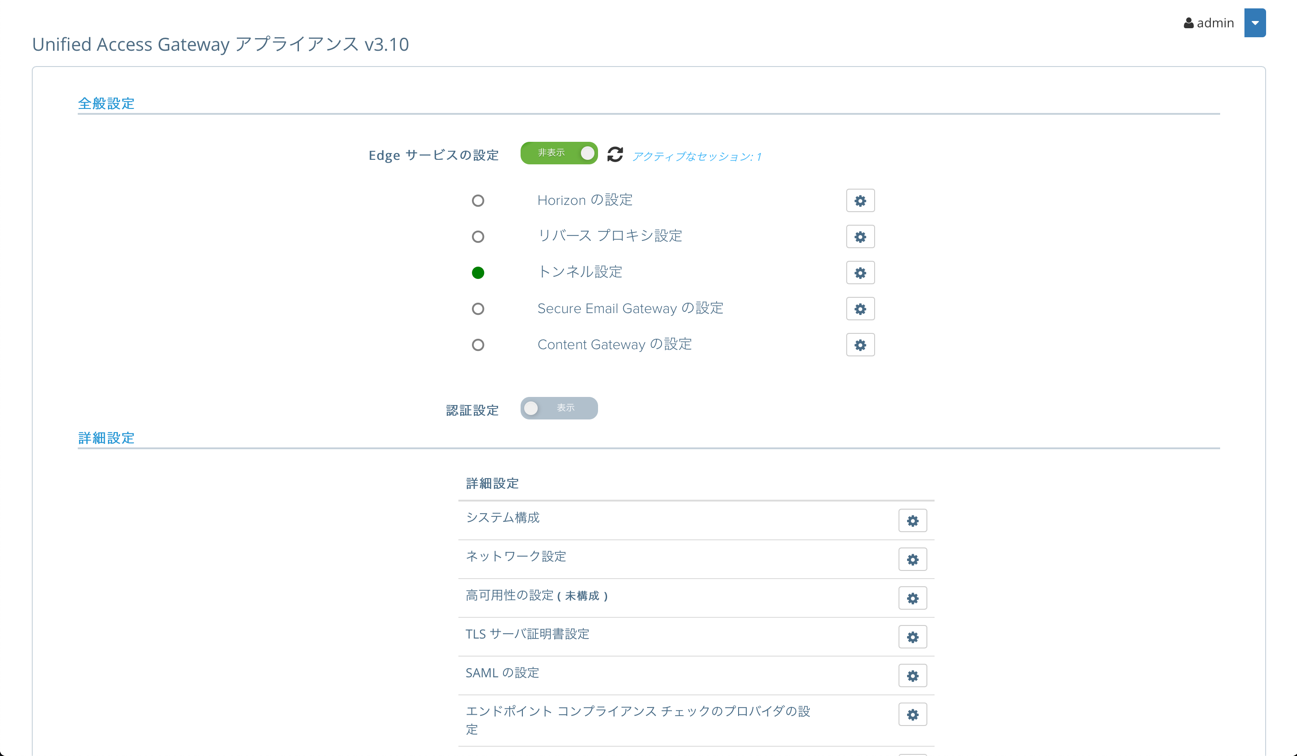The width and height of the screenshot is (1297, 756).
Task: Open Content Gateway の設定 gear icon
Action: click(860, 345)
